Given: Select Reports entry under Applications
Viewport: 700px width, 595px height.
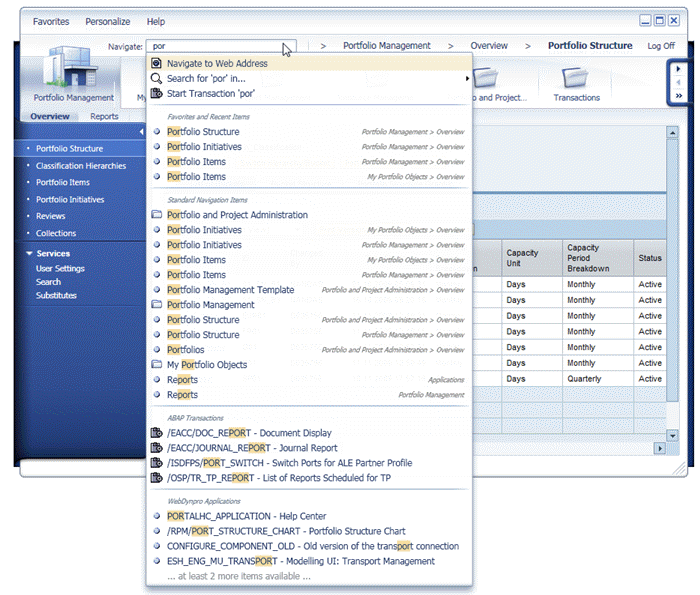Looking at the screenshot, I should pos(309,379).
